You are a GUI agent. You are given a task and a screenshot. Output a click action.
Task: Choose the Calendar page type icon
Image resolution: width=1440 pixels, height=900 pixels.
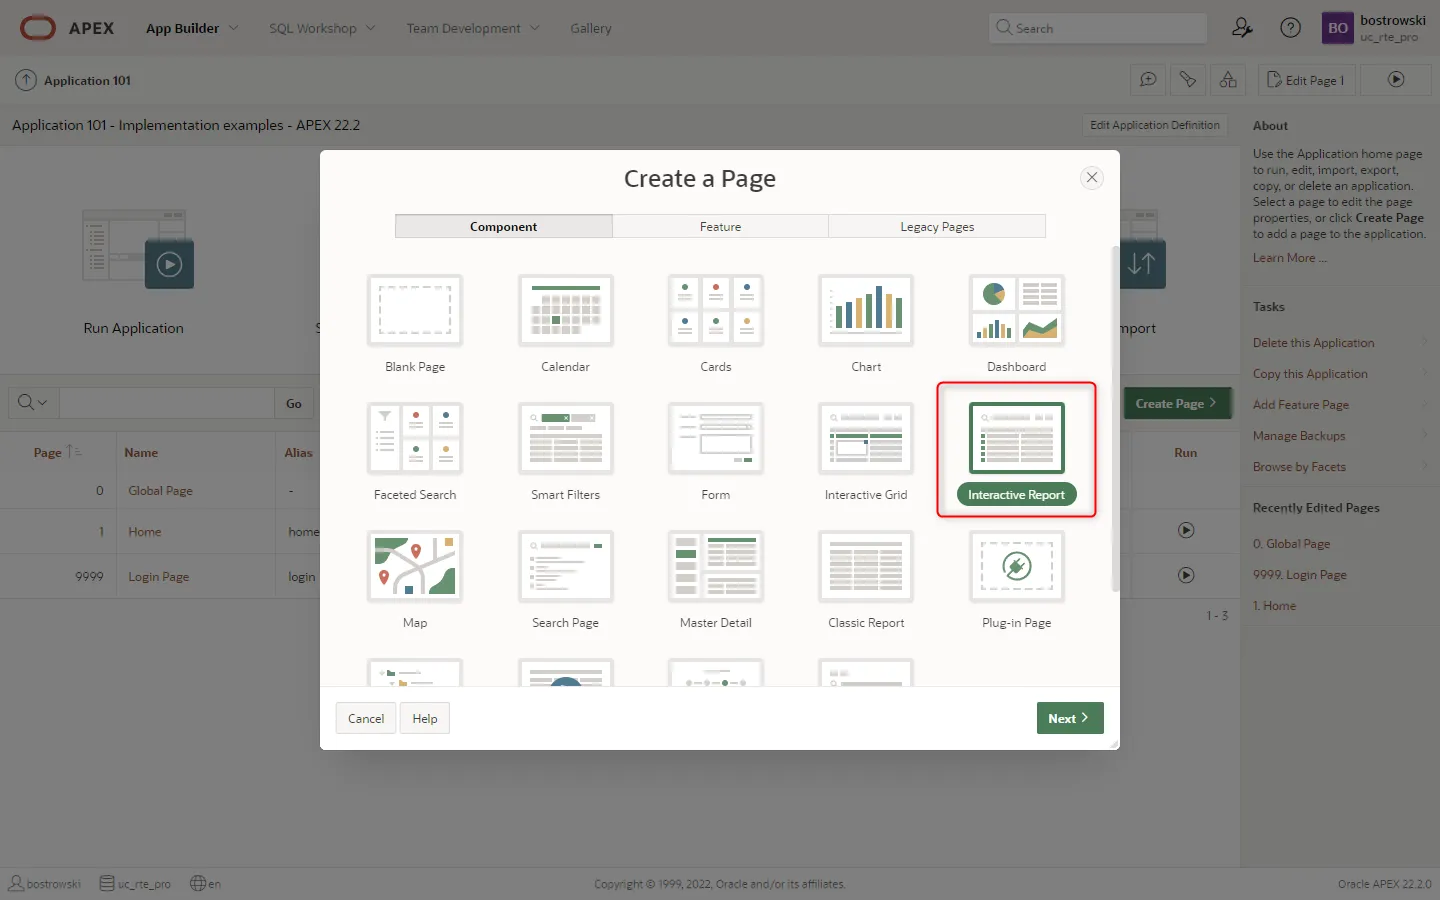point(565,311)
